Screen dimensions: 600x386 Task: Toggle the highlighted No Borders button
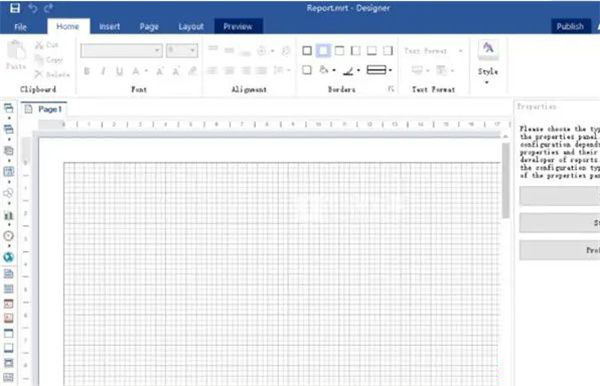323,50
